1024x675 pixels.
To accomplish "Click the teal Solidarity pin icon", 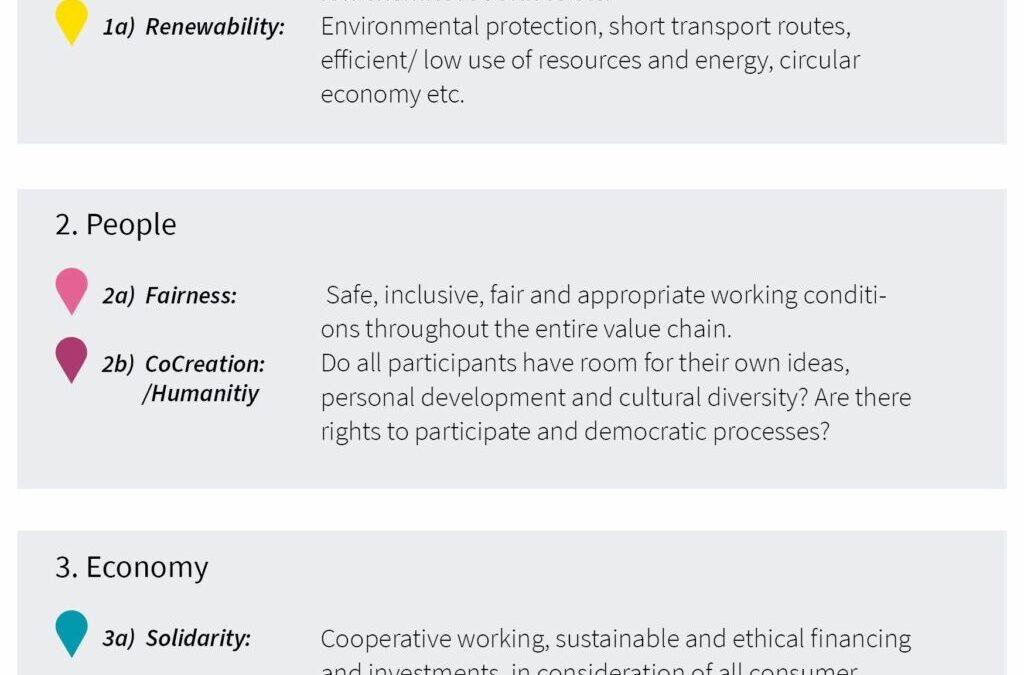I will 71,633.
